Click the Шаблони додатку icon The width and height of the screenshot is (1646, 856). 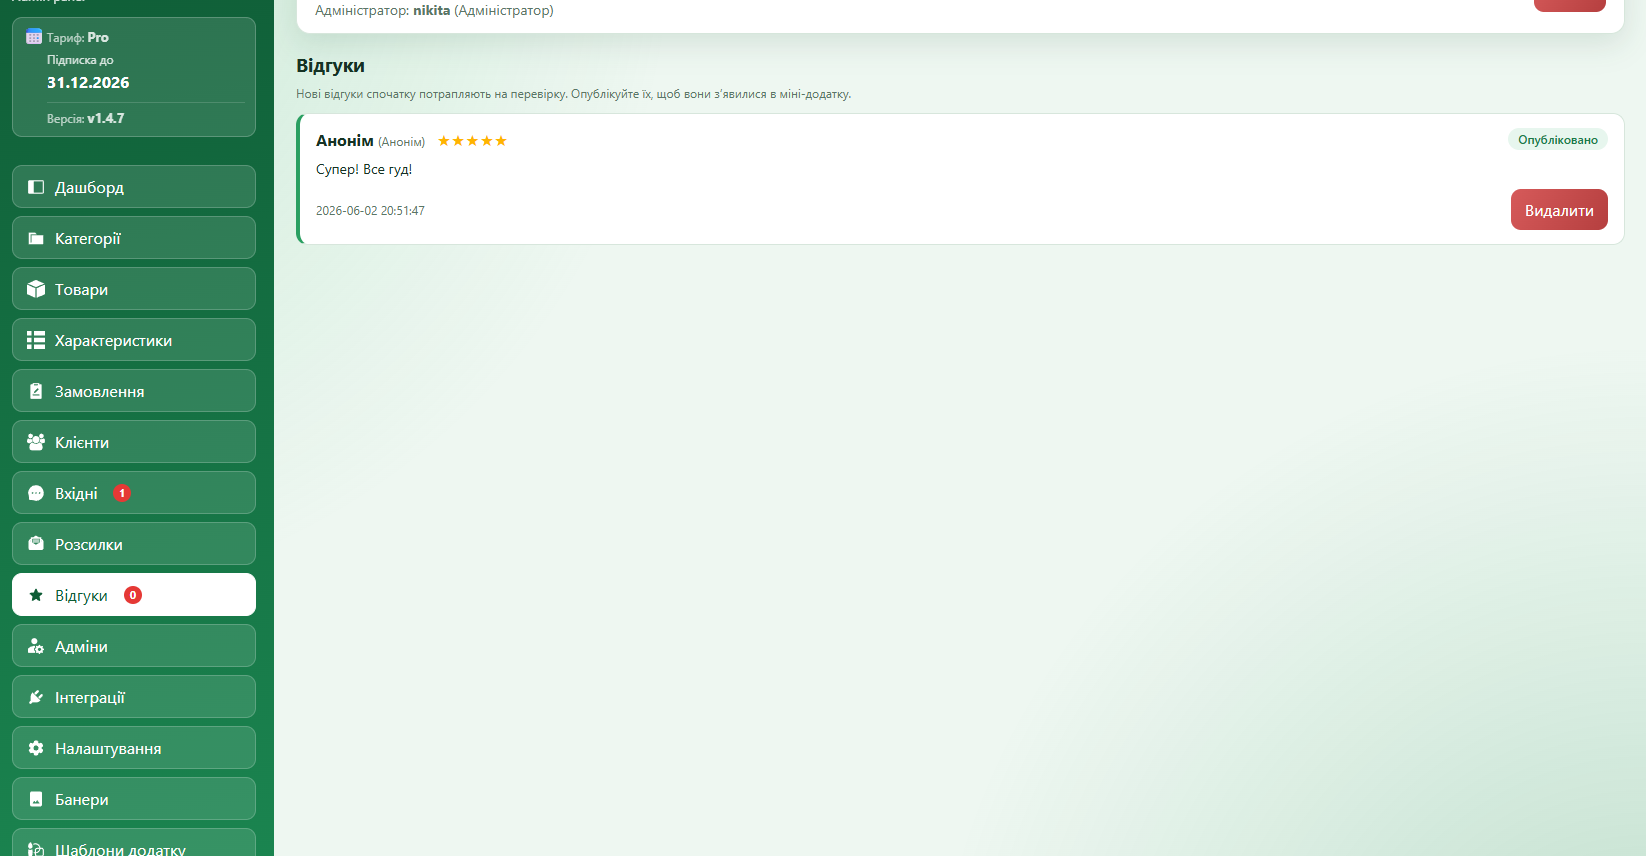point(36,849)
